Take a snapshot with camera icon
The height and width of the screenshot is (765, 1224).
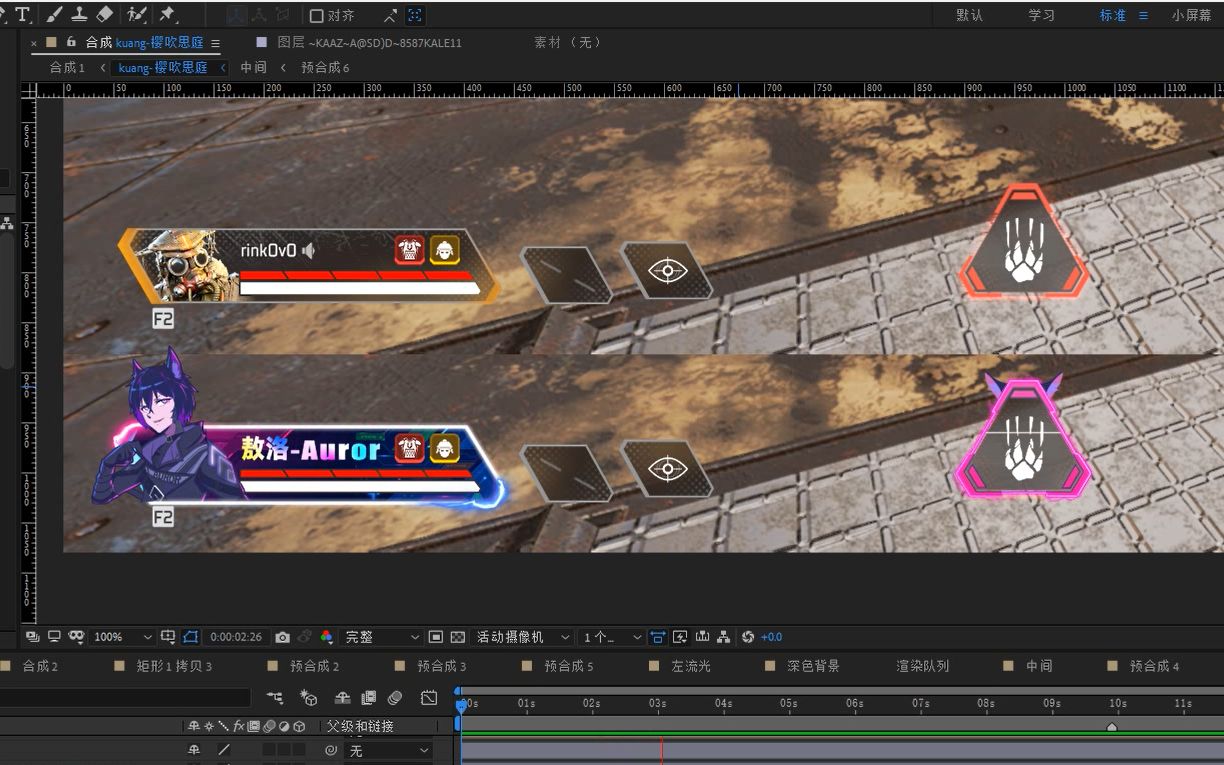pyautogui.click(x=282, y=637)
